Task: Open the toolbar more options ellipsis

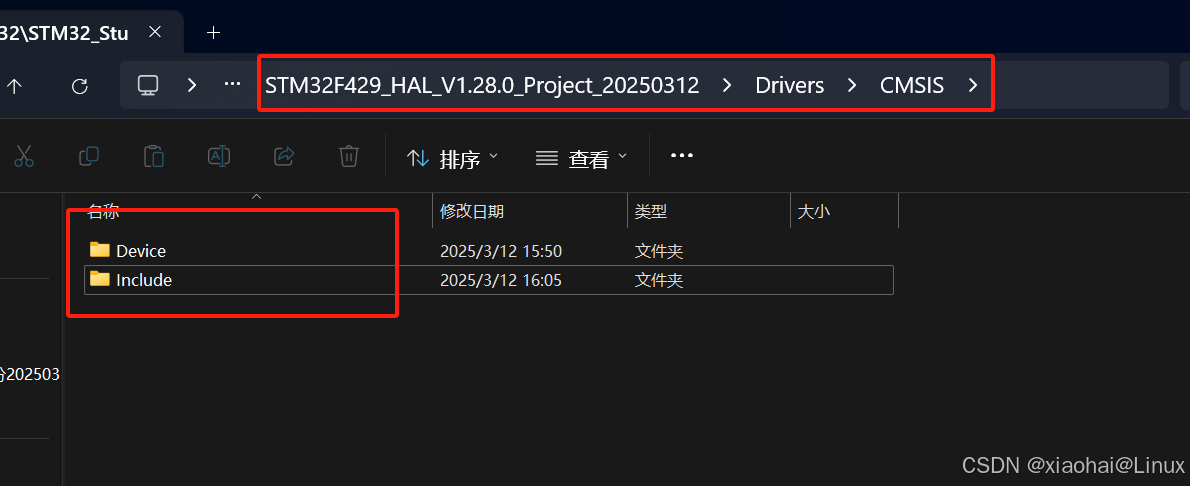Action: (682, 156)
